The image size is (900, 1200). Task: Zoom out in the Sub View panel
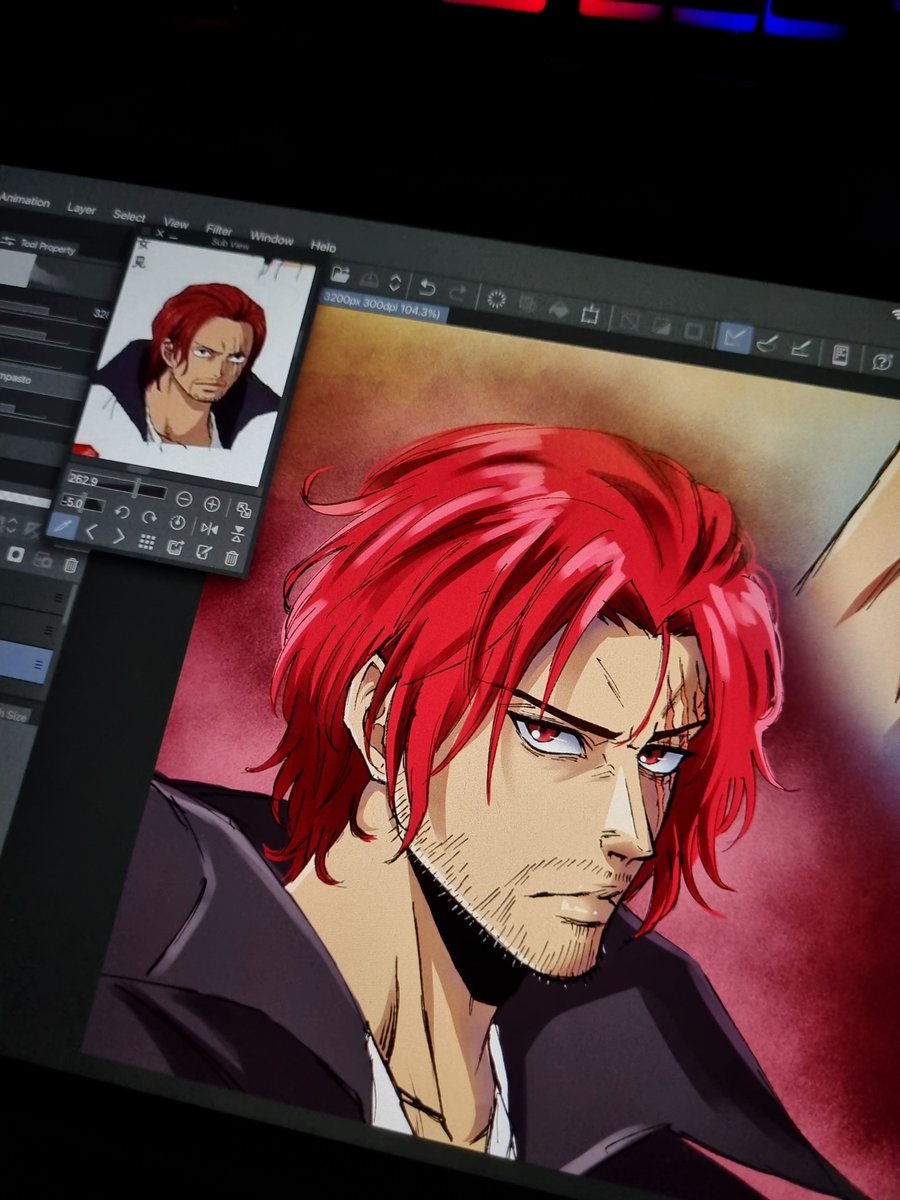183,499
